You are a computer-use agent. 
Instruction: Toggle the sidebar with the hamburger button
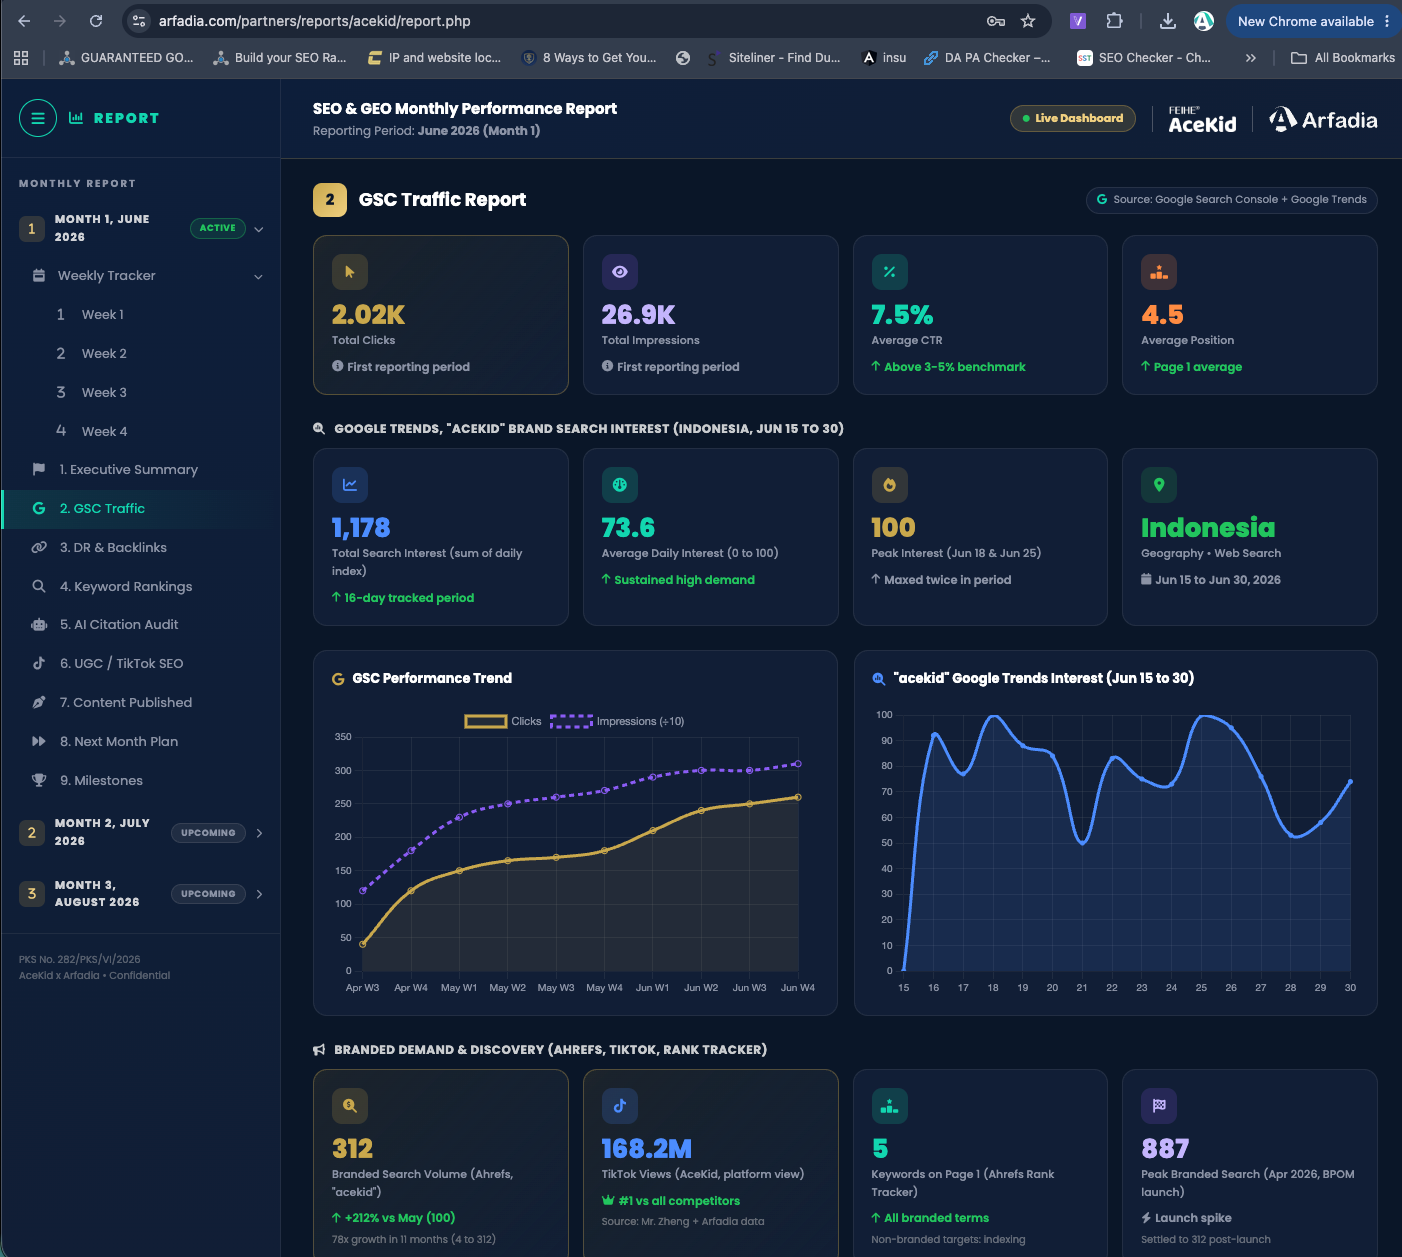coord(37,118)
